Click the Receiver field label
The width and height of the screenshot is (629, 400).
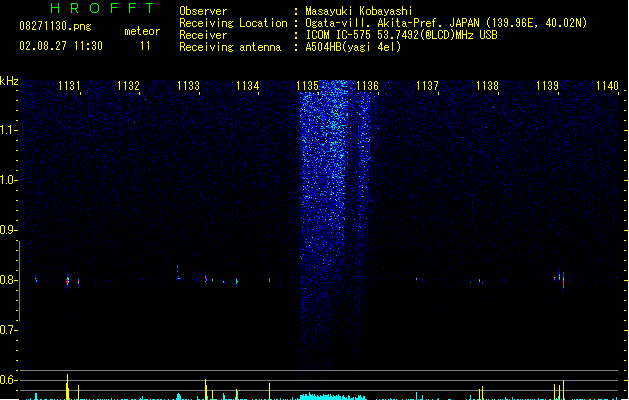click(203, 35)
